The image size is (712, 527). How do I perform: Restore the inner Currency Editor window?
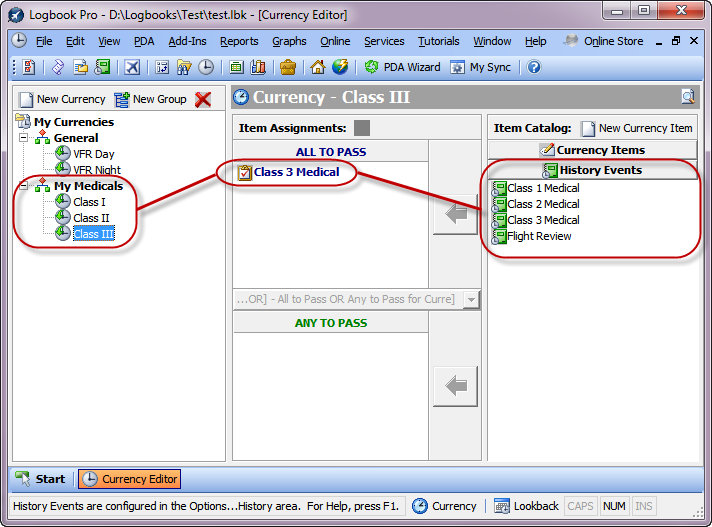(676, 41)
